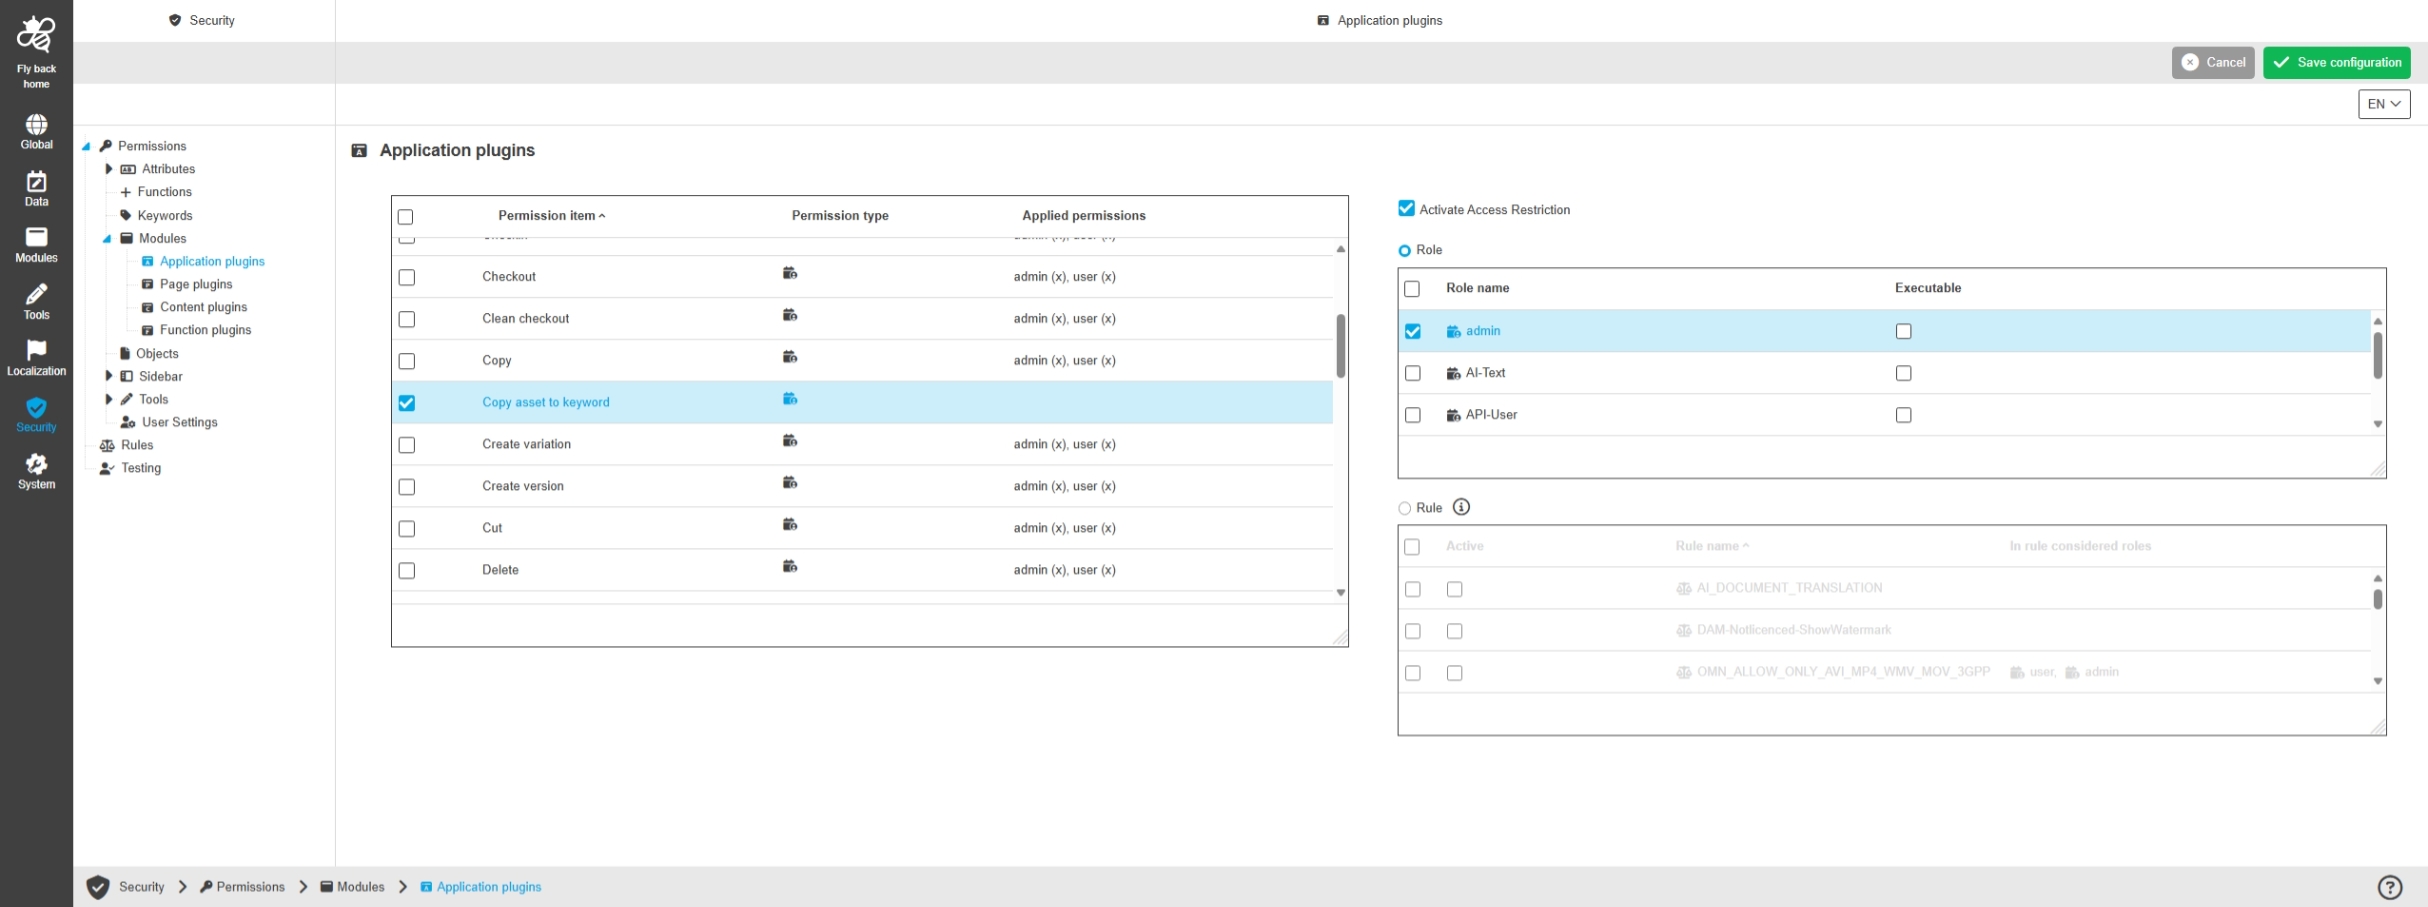
Task: Expand the Sidebar tree node
Action: click(x=109, y=376)
